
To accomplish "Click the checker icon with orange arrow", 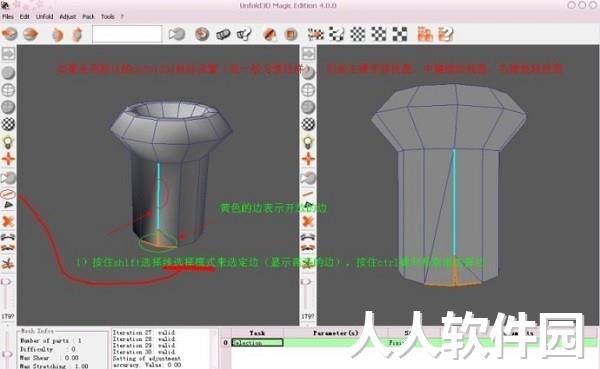I will click(x=316, y=34).
